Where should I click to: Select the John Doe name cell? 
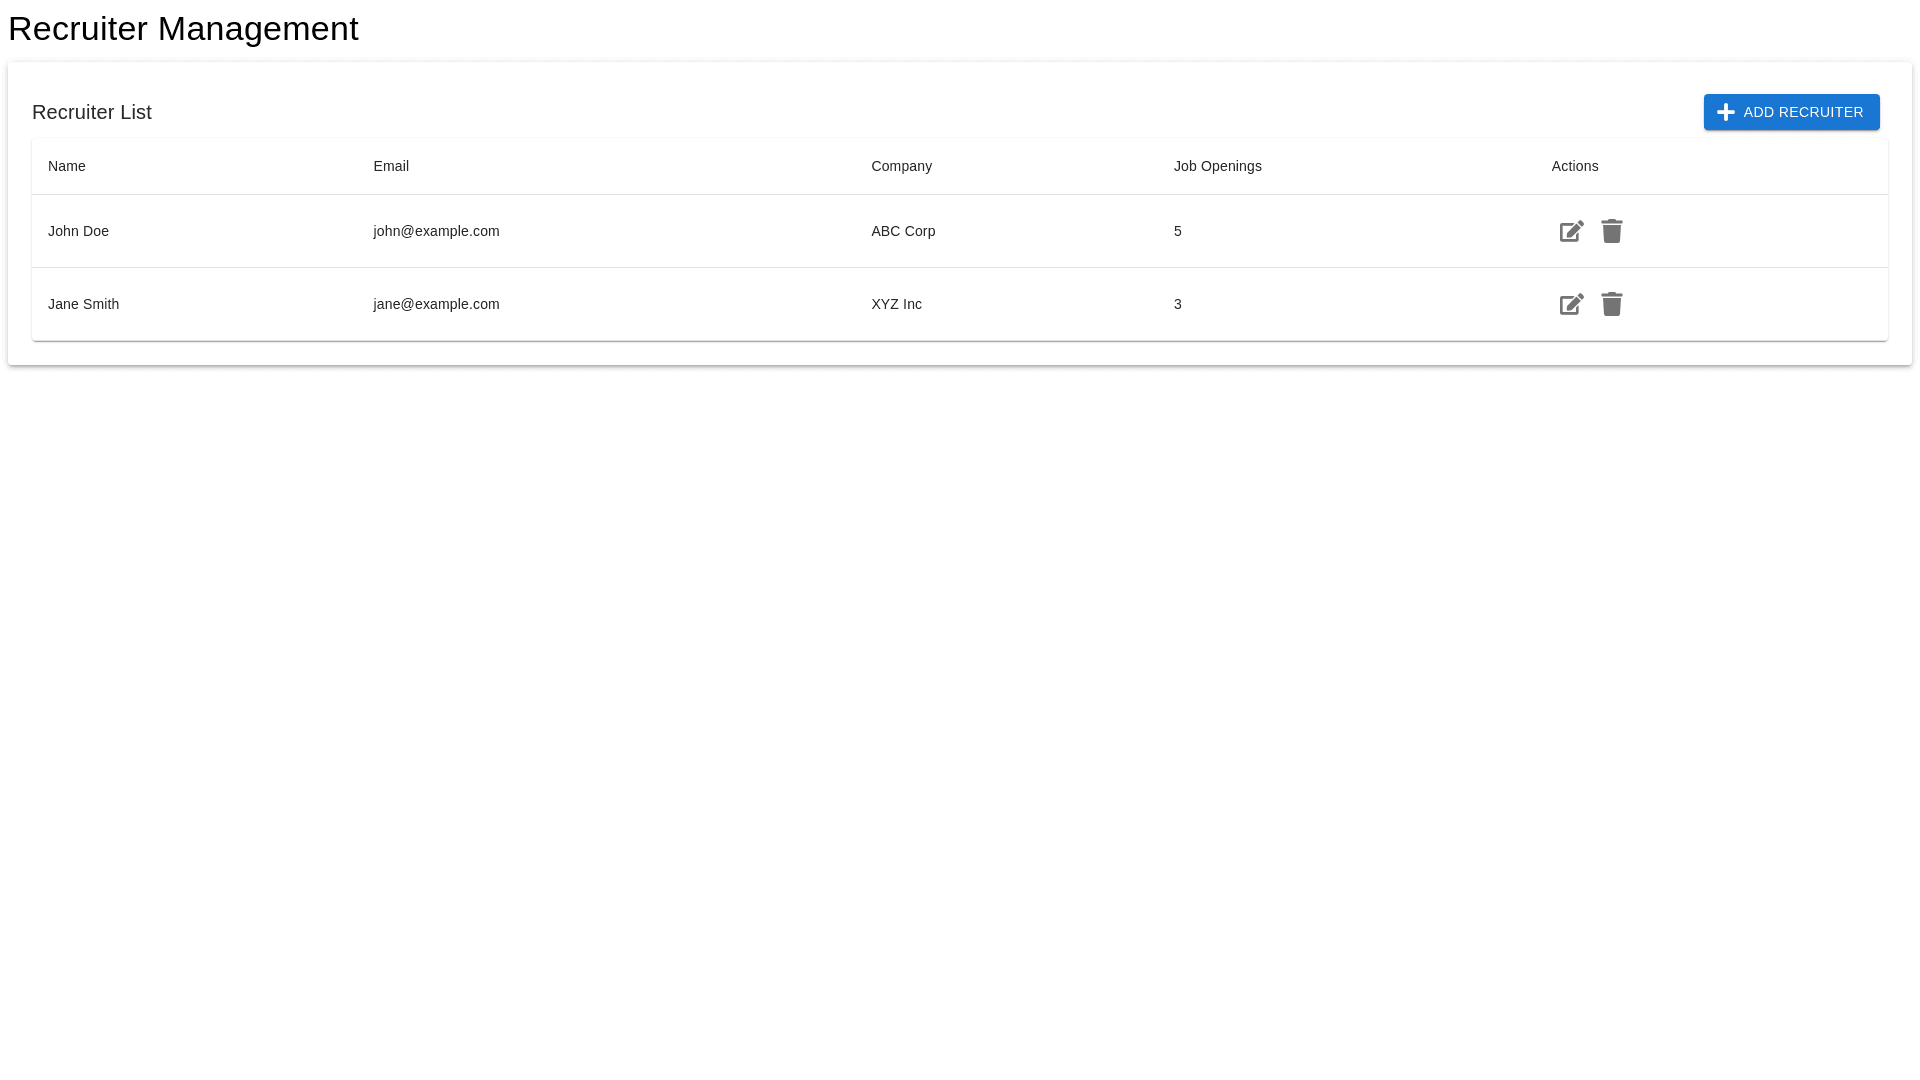78,231
